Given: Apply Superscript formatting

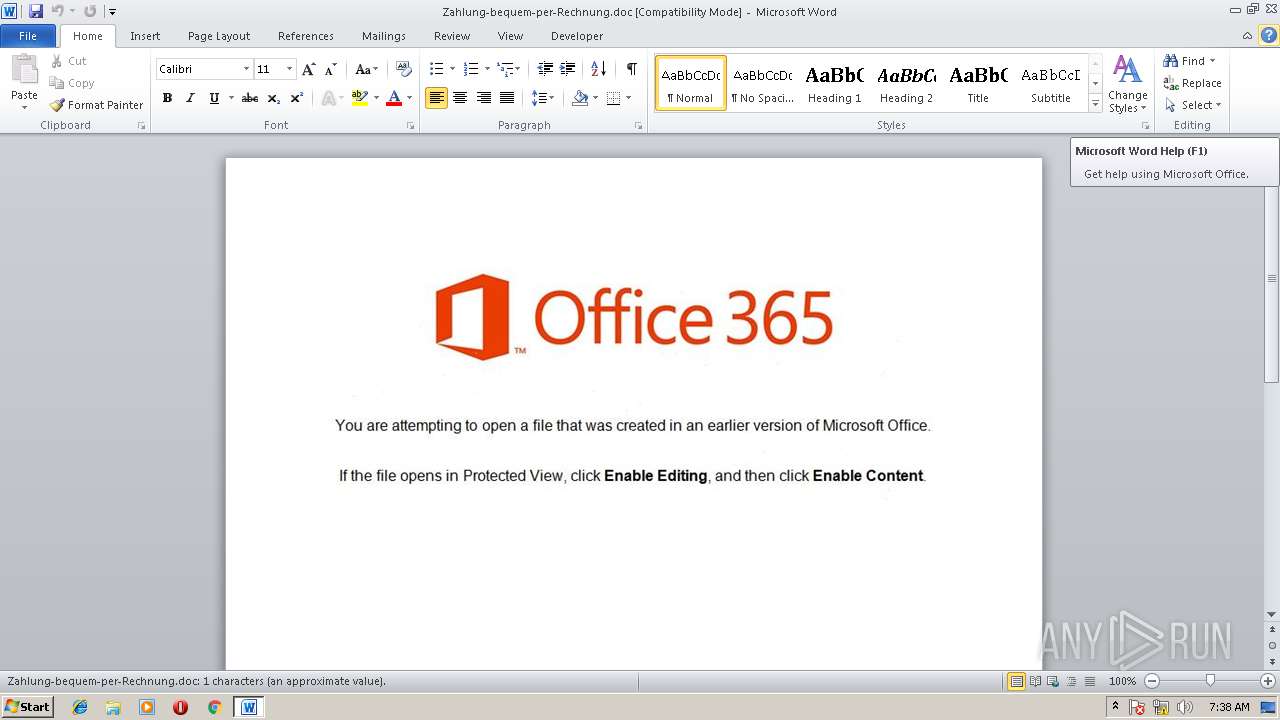Looking at the screenshot, I should point(296,98).
